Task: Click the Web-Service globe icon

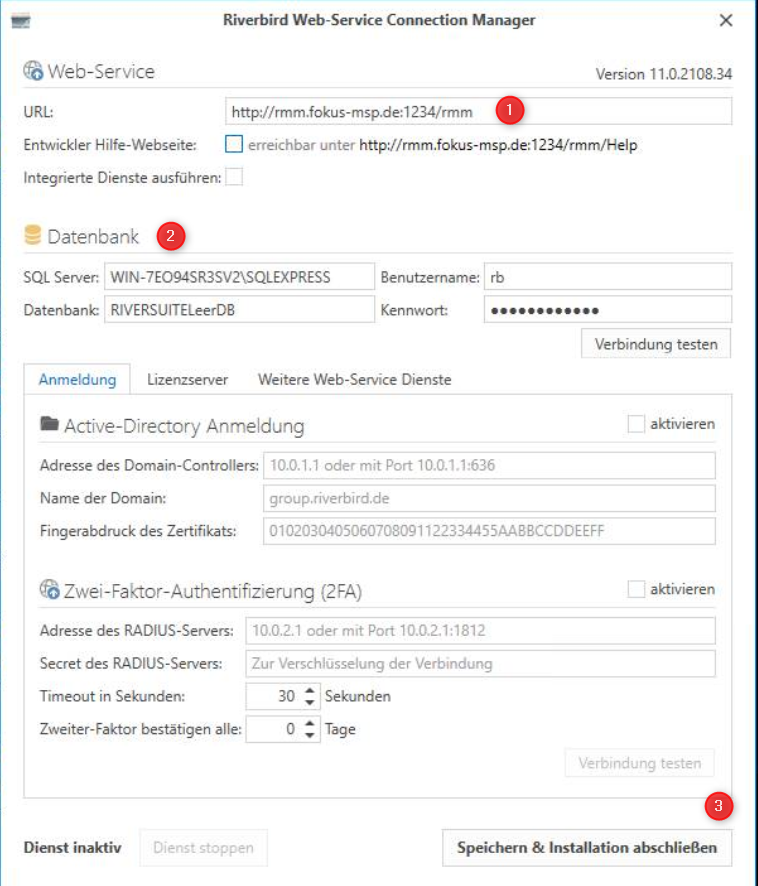Action: point(33,71)
